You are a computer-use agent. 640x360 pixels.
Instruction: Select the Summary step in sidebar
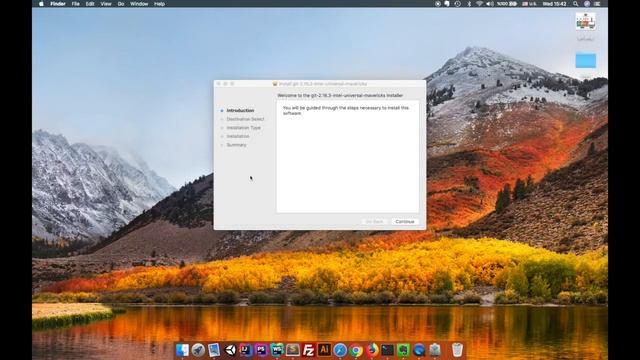click(236, 145)
